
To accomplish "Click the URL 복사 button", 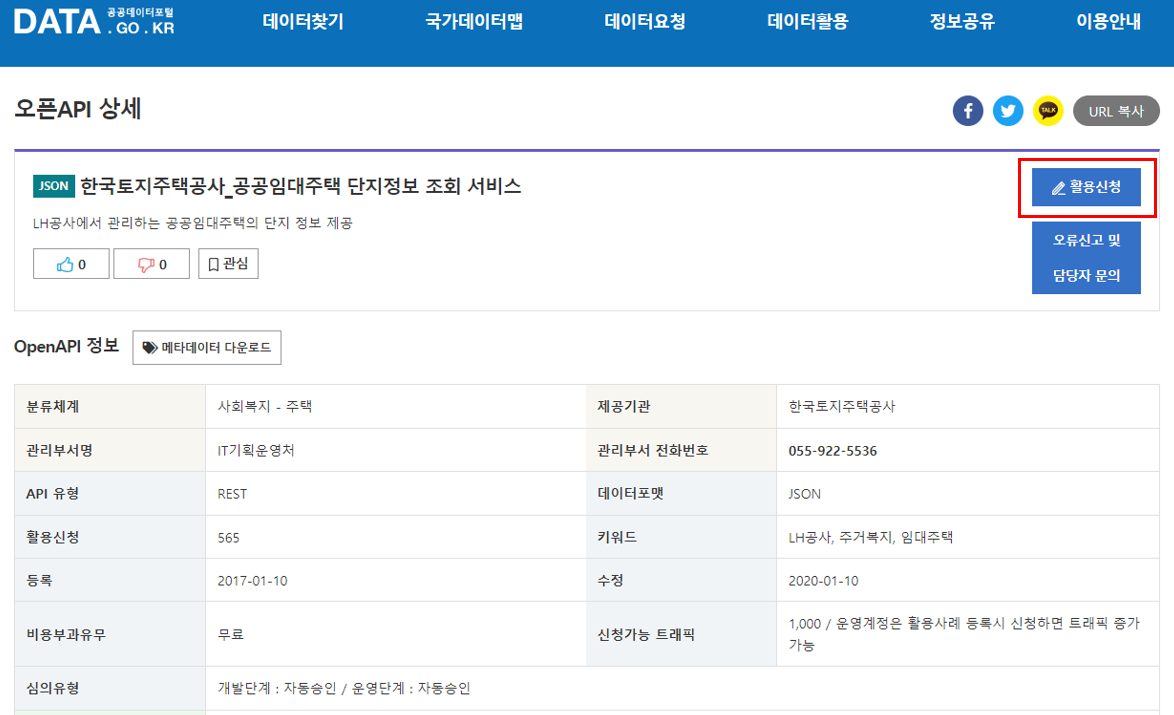I will pos(1116,112).
